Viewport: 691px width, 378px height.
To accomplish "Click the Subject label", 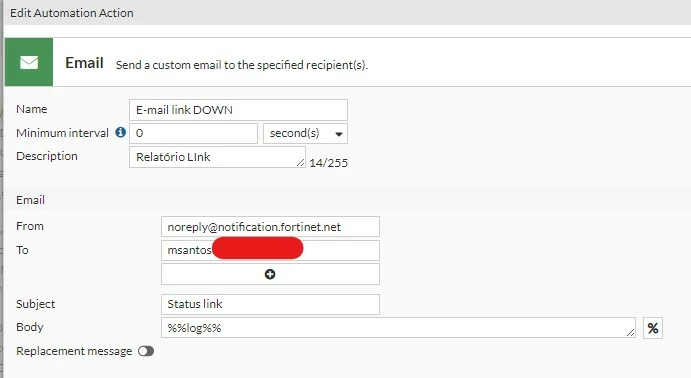I will tap(36, 304).
